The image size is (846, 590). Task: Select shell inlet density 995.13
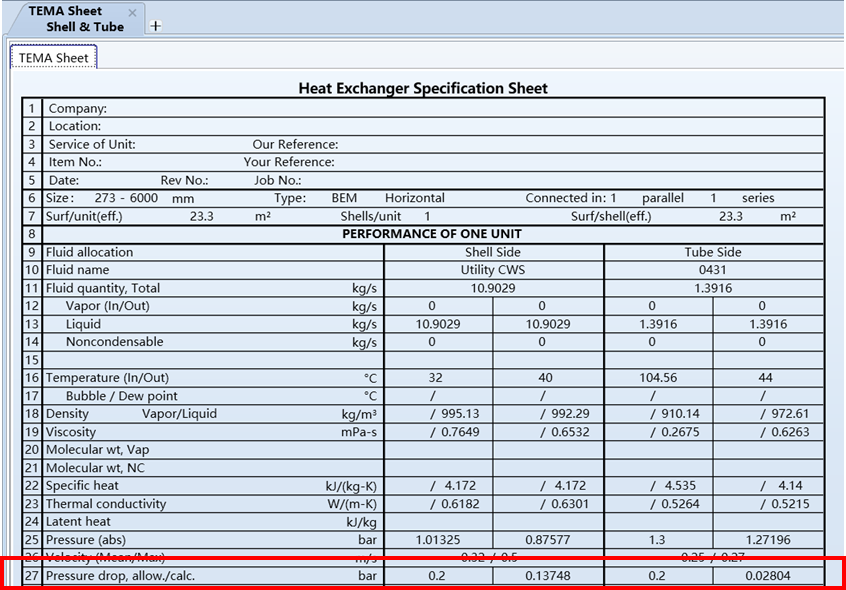click(x=460, y=414)
